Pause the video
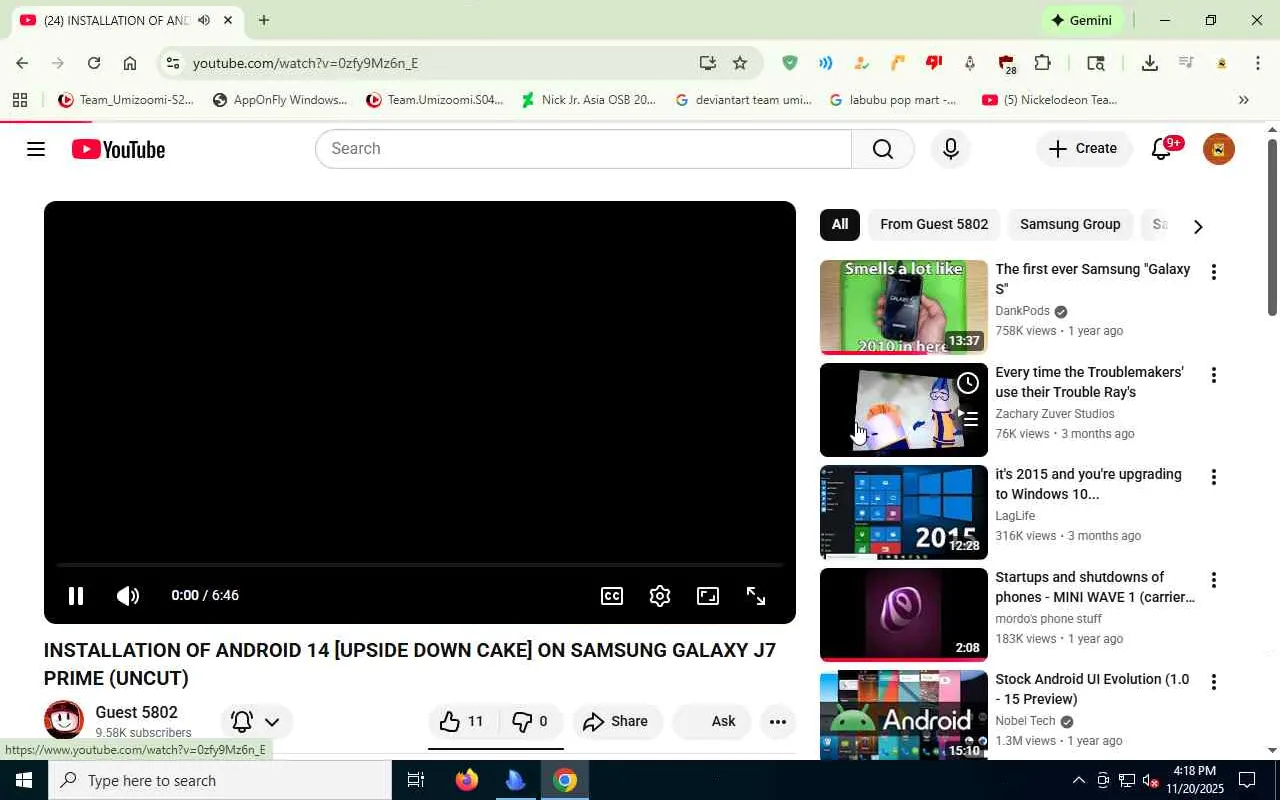The width and height of the screenshot is (1280, 800). (x=75, y=596)
